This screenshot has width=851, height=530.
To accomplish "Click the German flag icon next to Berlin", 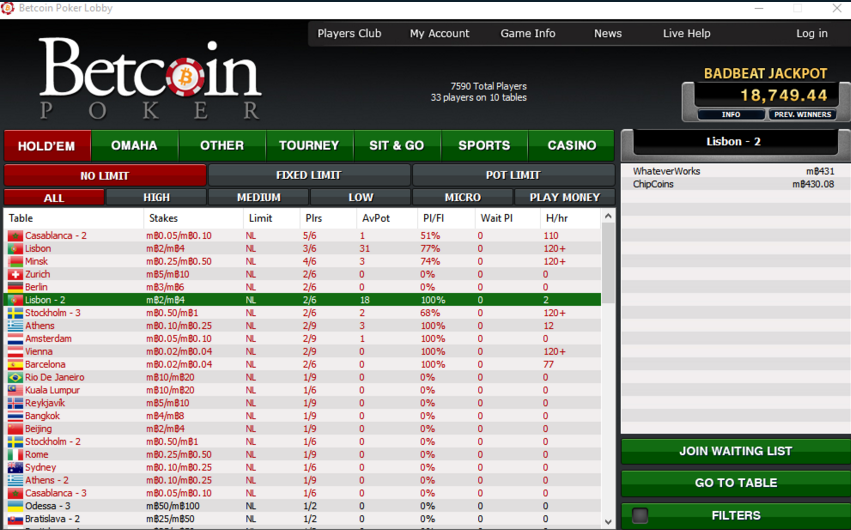I will [x=15, y=288].
